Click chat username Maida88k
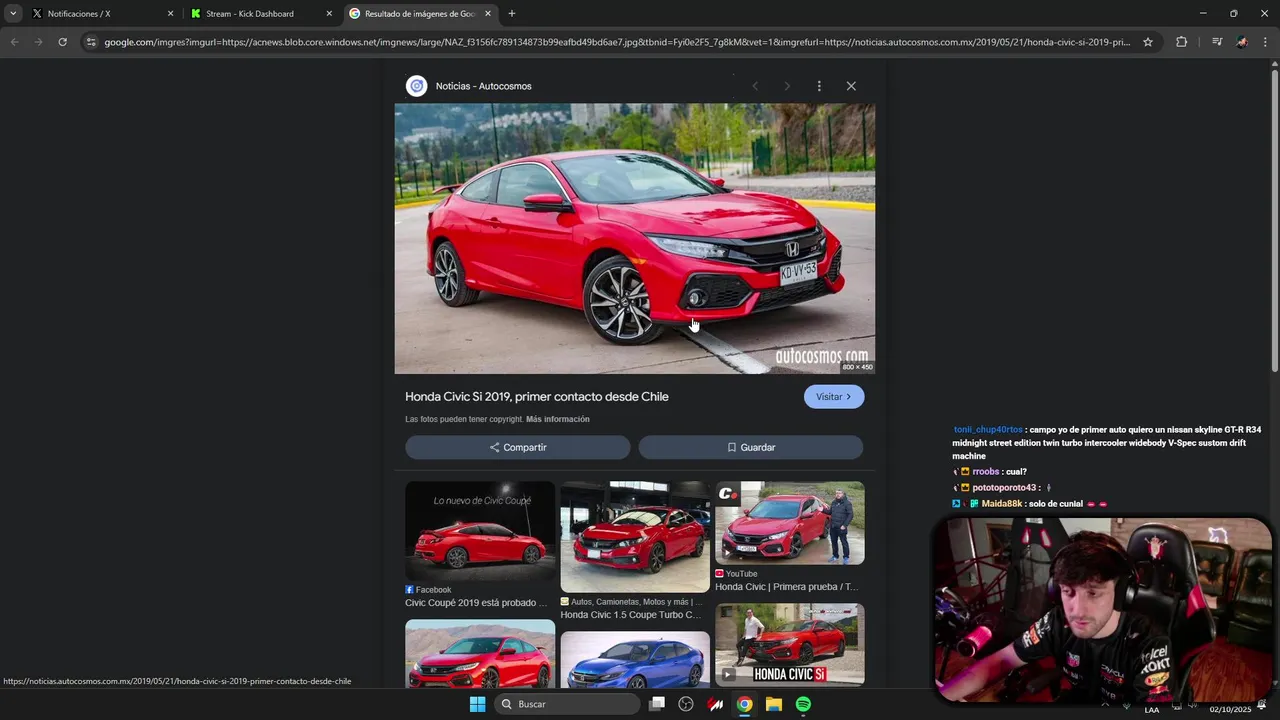The width and height of the screenshot is (1280, 720). pos(1001,504)
